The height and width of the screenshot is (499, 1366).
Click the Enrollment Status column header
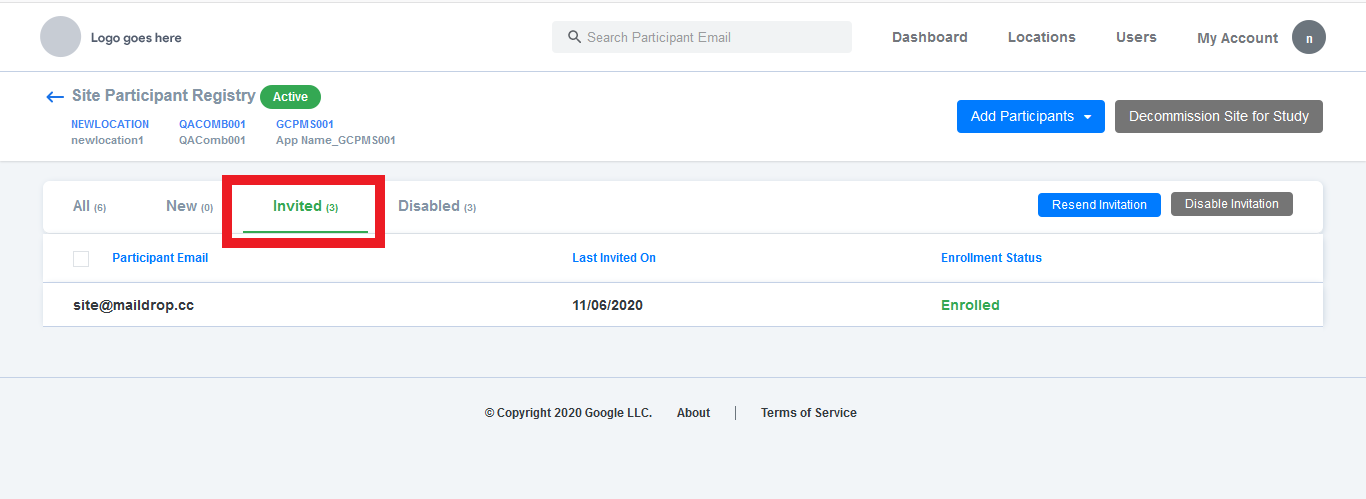991,258
